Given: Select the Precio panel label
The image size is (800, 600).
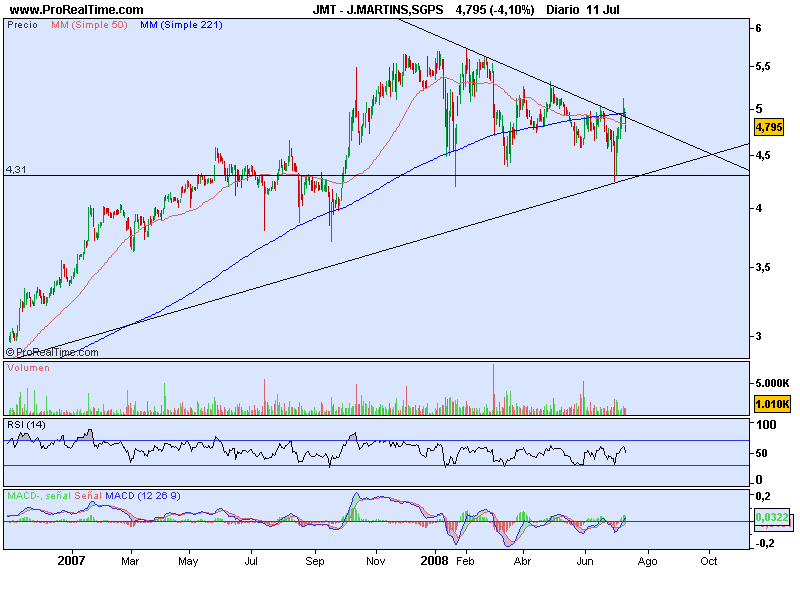Looking at the screenshot, I should (22, 25).
